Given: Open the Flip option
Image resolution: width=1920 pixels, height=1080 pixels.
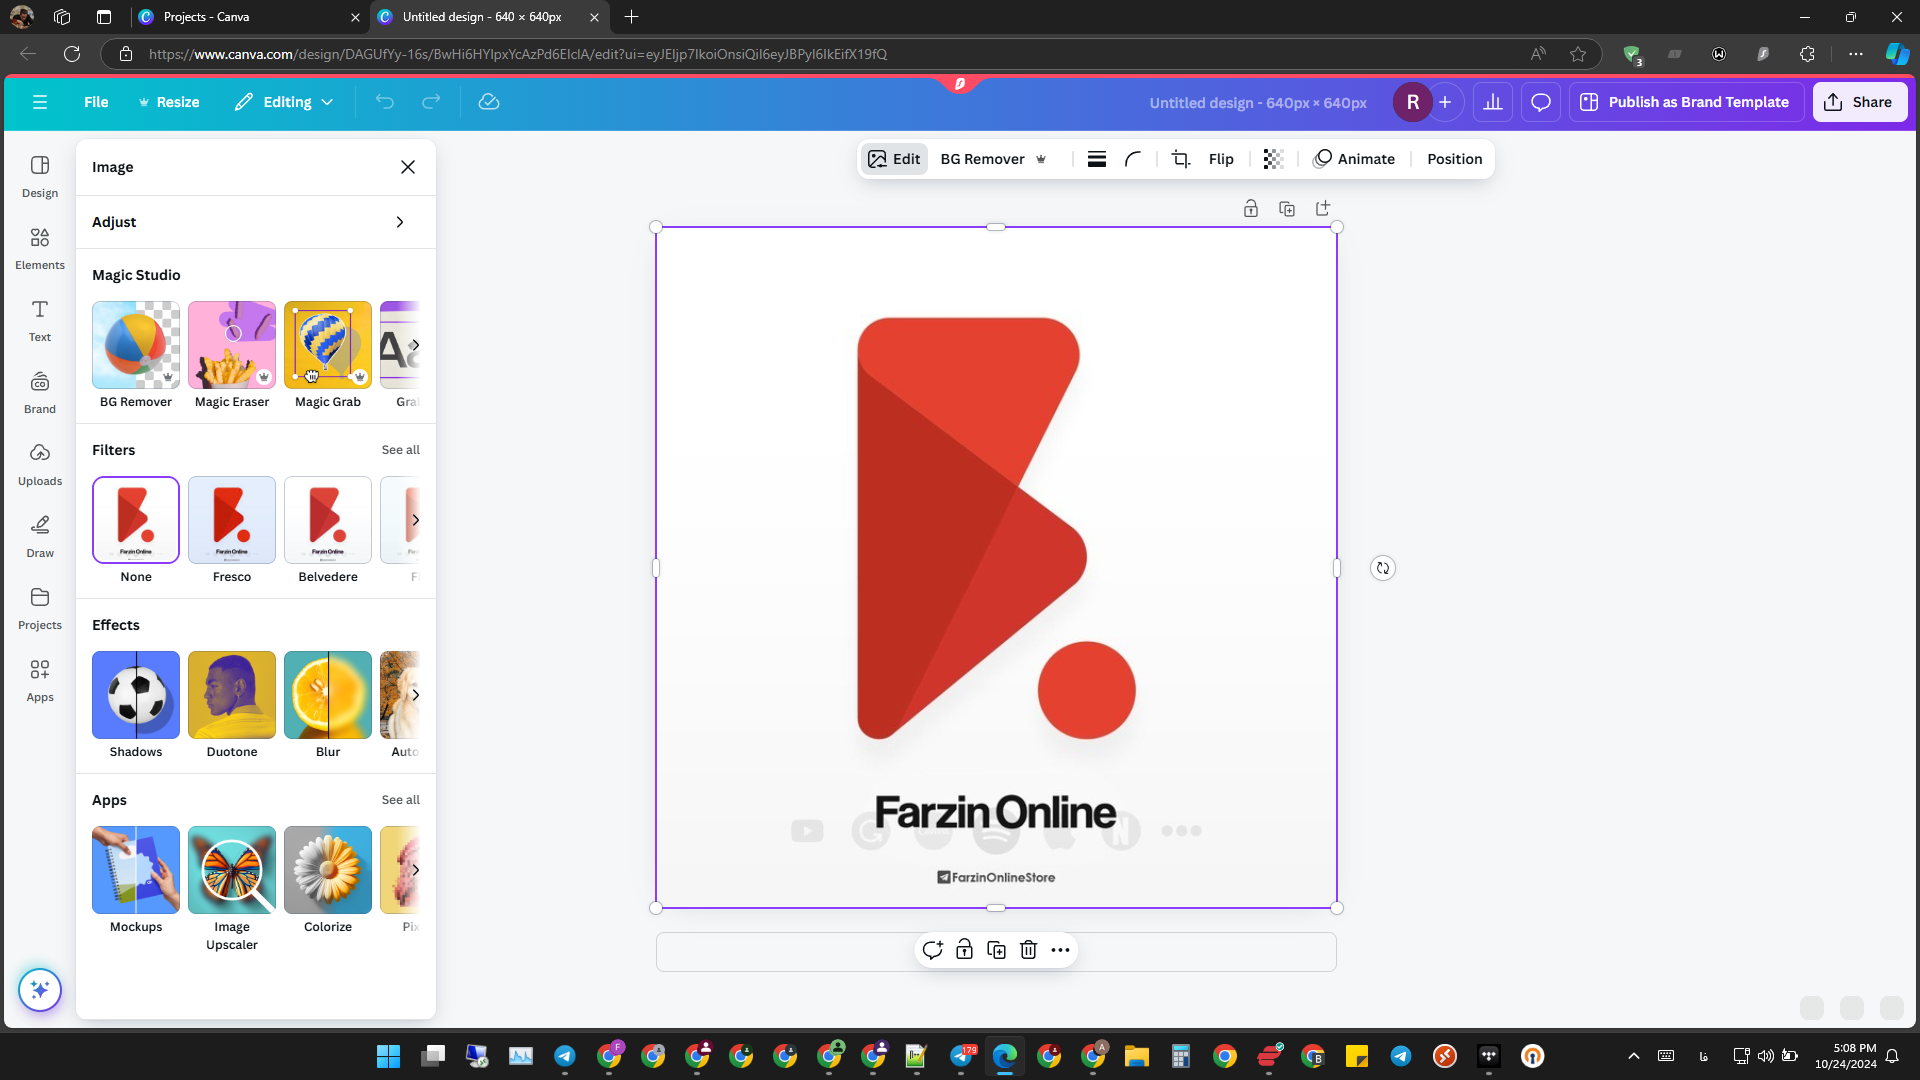Looking at the screenshot, I should coord(1221,159).
